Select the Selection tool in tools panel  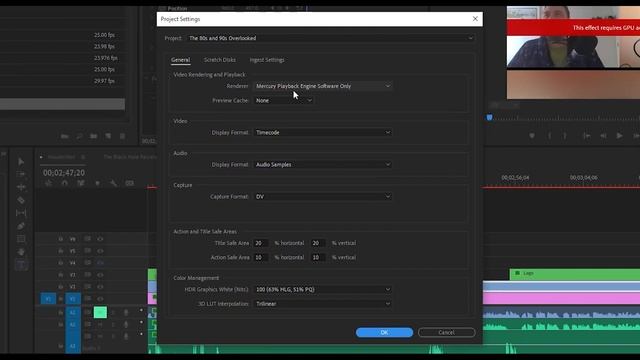tap(21, 162)
